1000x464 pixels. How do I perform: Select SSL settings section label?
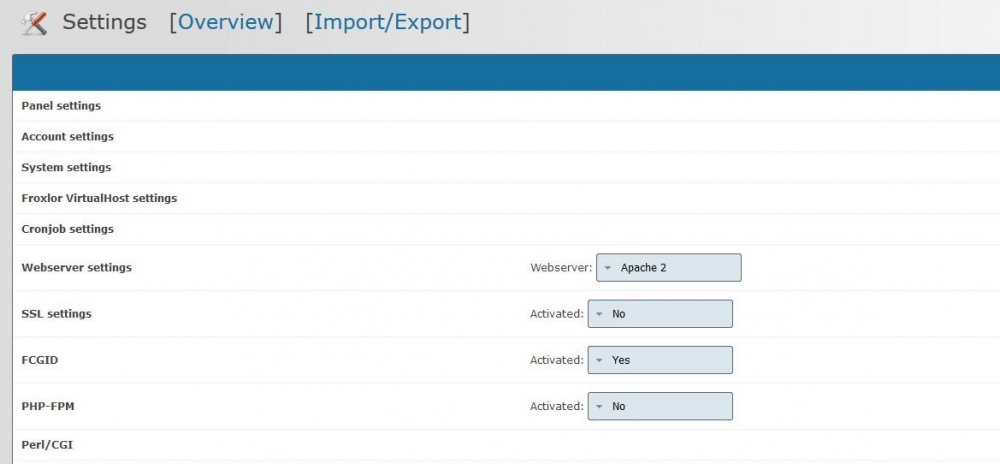point(56,314)
